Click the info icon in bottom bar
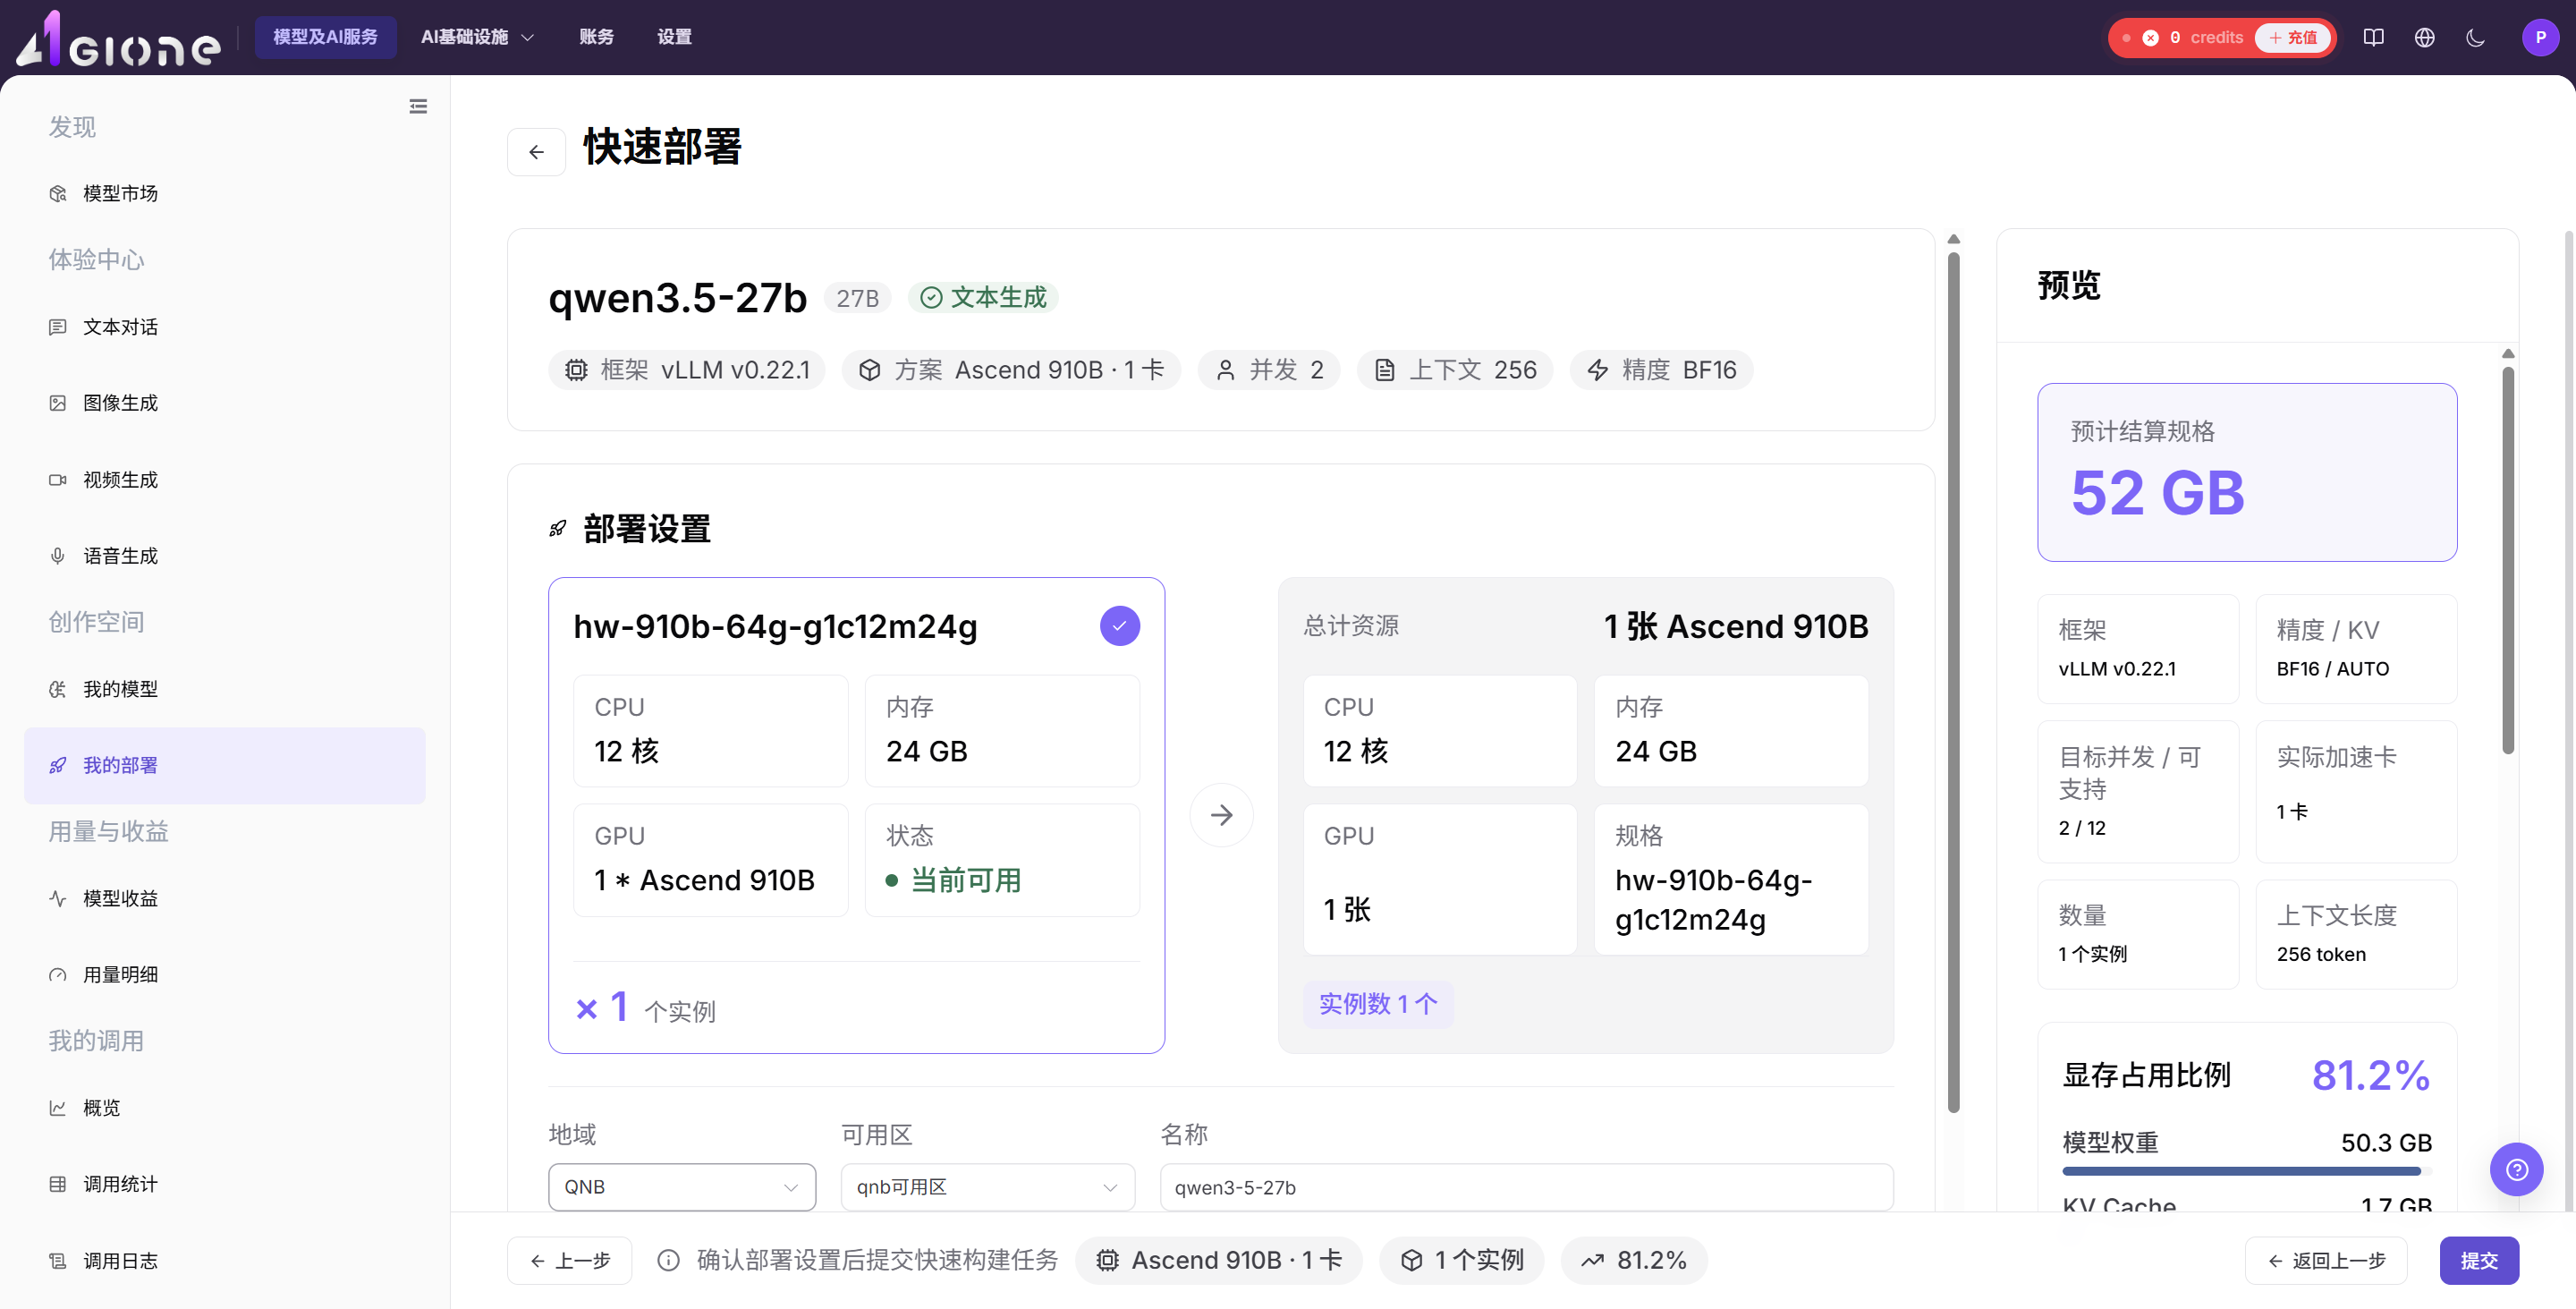This screenshot has height=1309, width=2576. coord(668,1260)
